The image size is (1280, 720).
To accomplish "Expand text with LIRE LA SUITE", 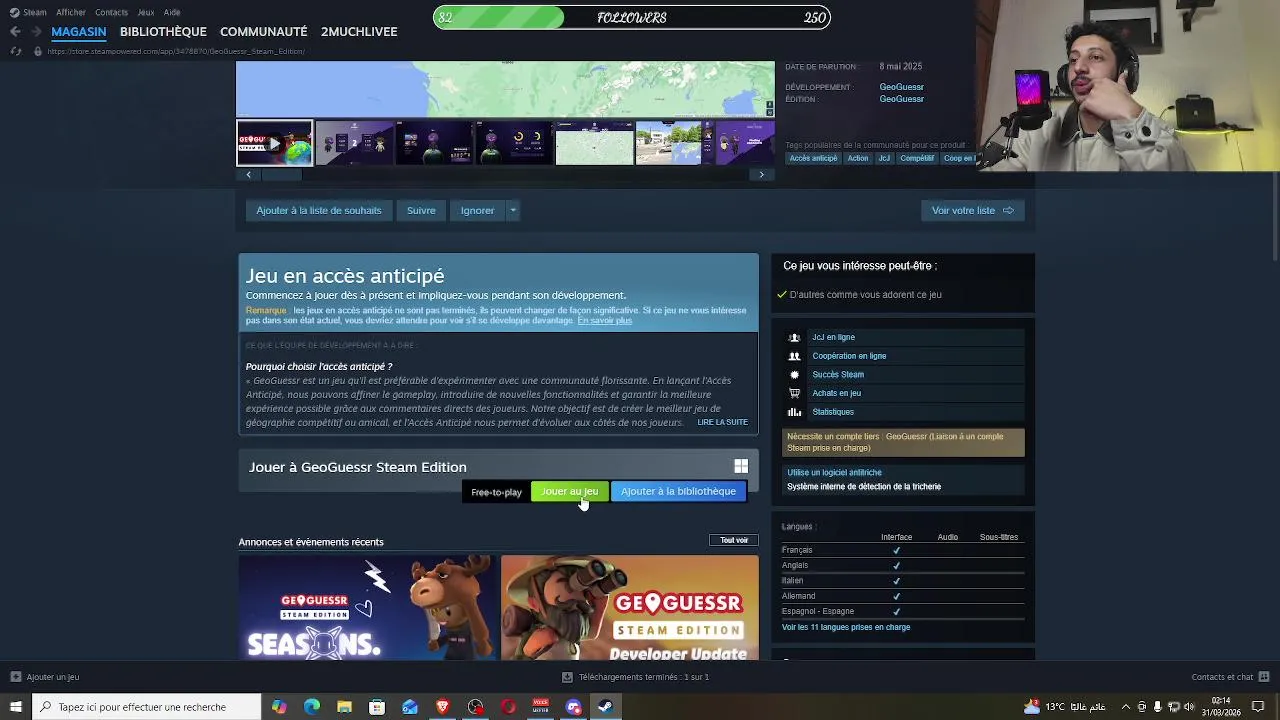I will click(x=722, y=422).
